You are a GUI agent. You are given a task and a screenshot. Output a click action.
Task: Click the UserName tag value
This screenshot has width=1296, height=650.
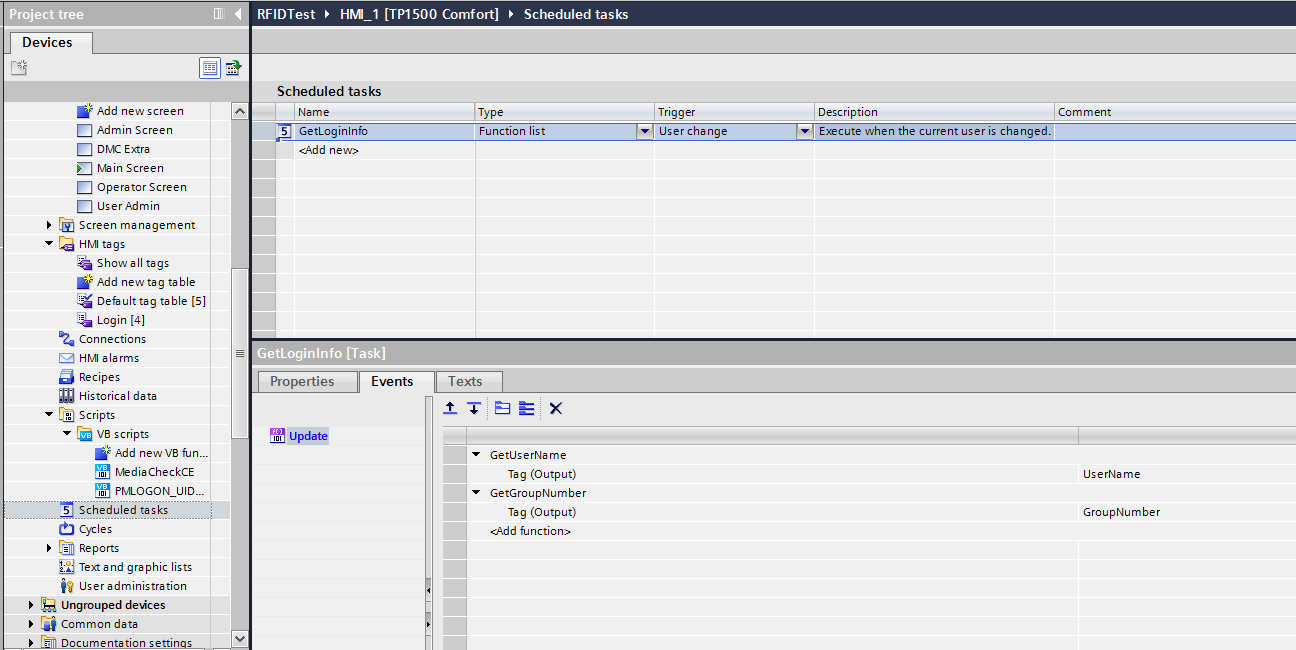[1111, 474]
